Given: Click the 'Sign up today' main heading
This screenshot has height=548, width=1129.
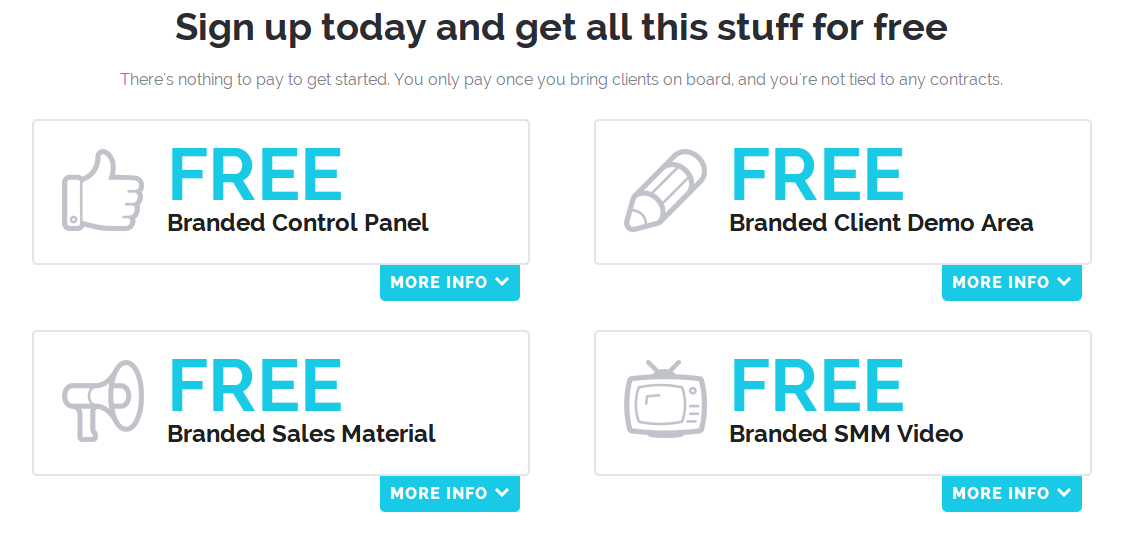Looking at the screenshot, I should coord(561,27).
